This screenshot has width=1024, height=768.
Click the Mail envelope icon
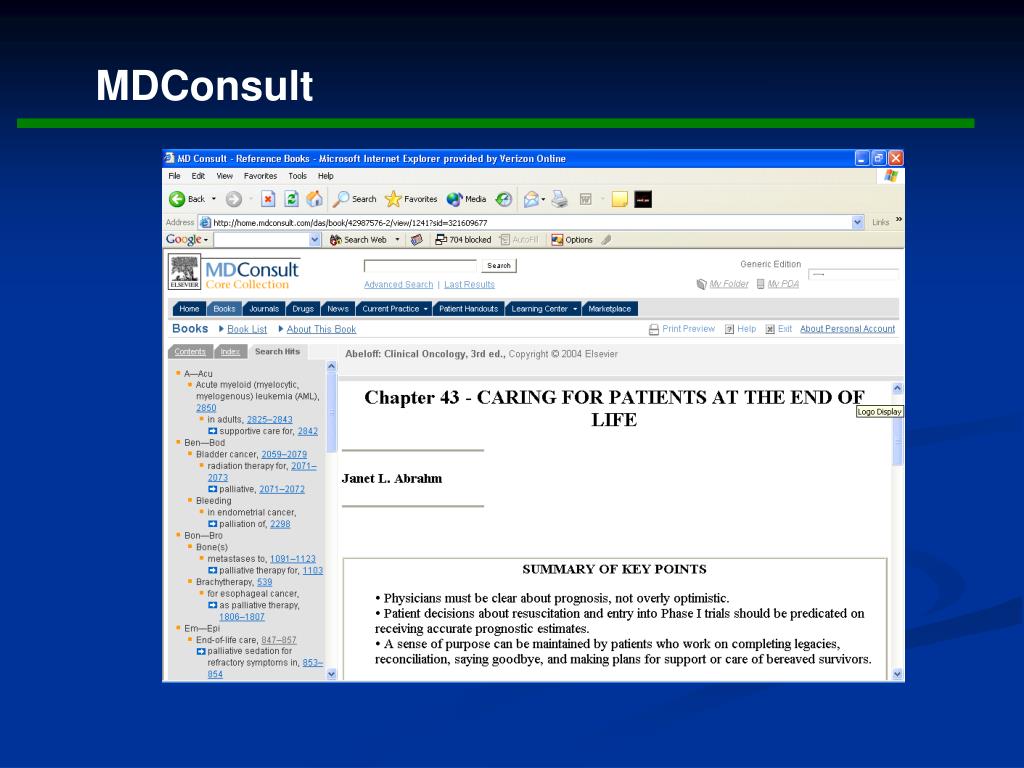click(x=531, y=199)
